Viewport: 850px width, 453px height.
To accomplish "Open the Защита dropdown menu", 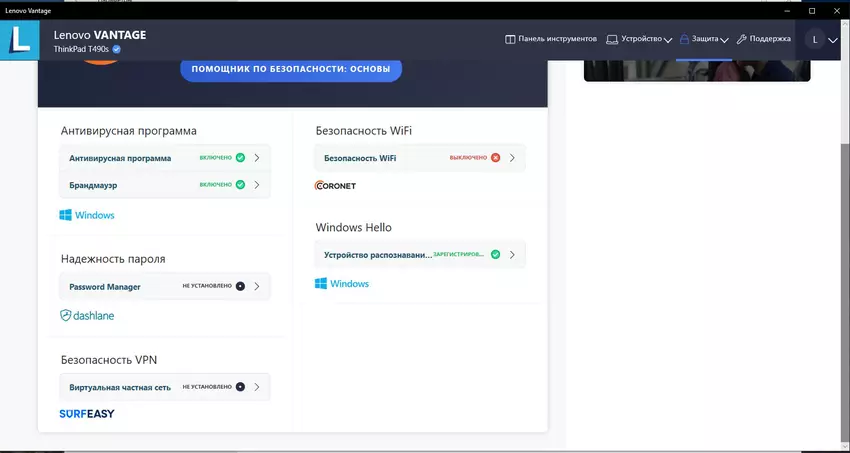I will (704, 40).
